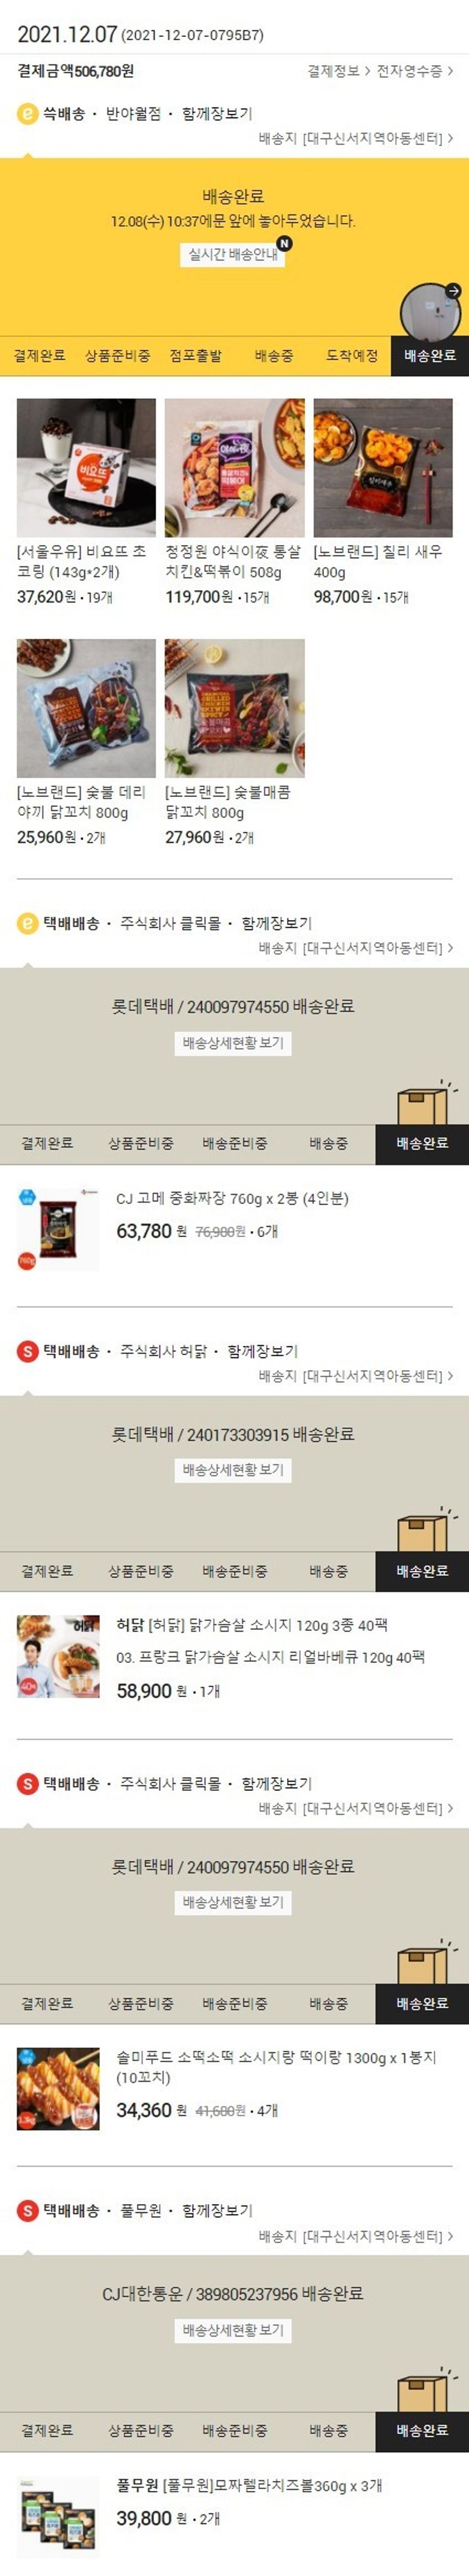Click 배송상세현황 보기 for 롯데택배 240173303915
Screen dimensions: 469x2576
[233, 1470]
